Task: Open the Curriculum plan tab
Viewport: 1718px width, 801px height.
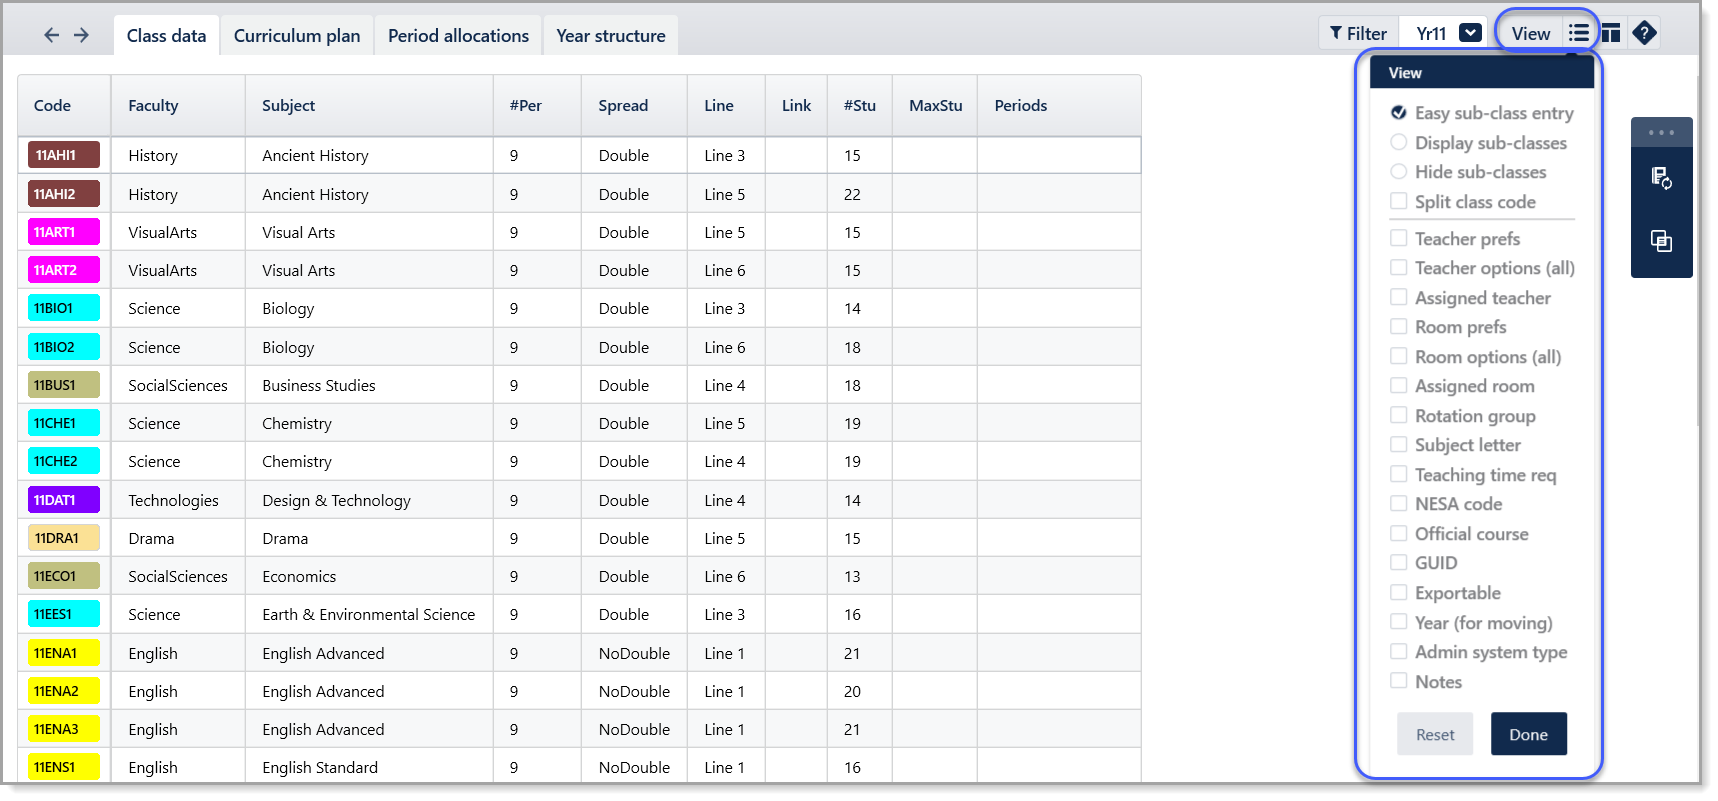Action: point(297,36)
